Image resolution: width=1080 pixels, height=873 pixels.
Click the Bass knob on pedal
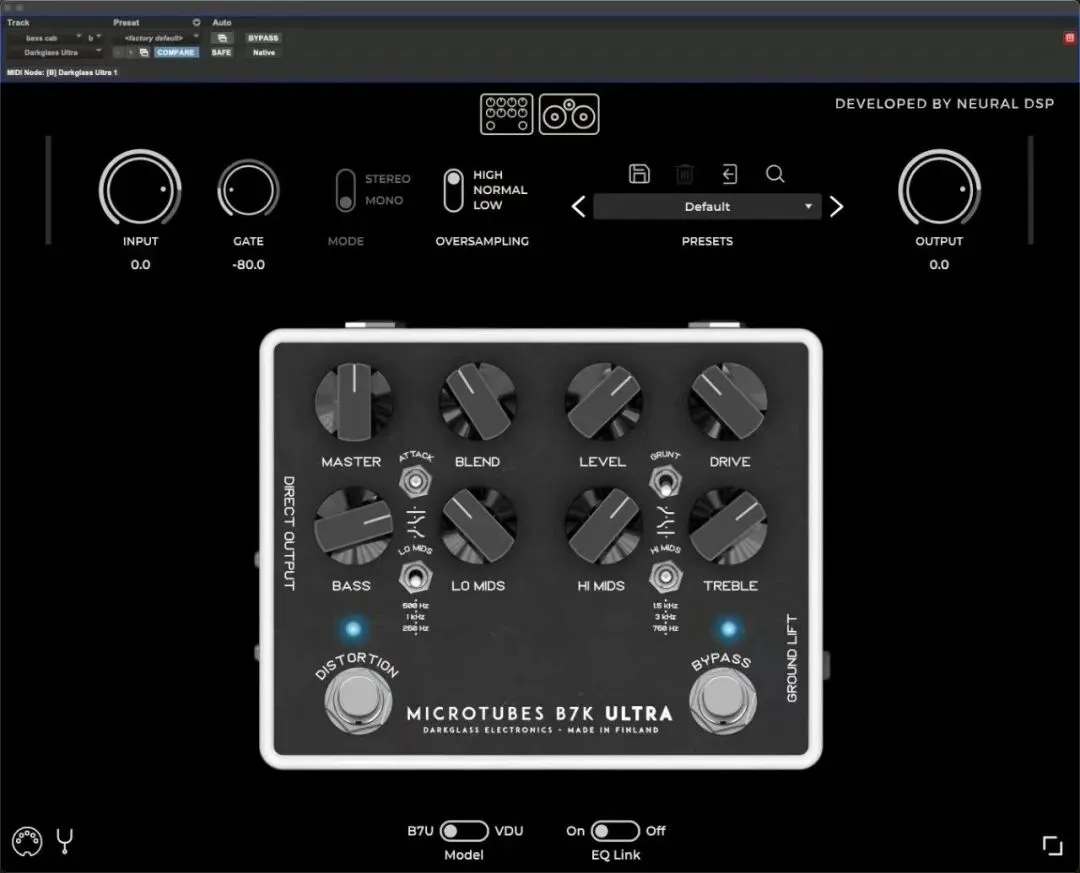(353, 526)
